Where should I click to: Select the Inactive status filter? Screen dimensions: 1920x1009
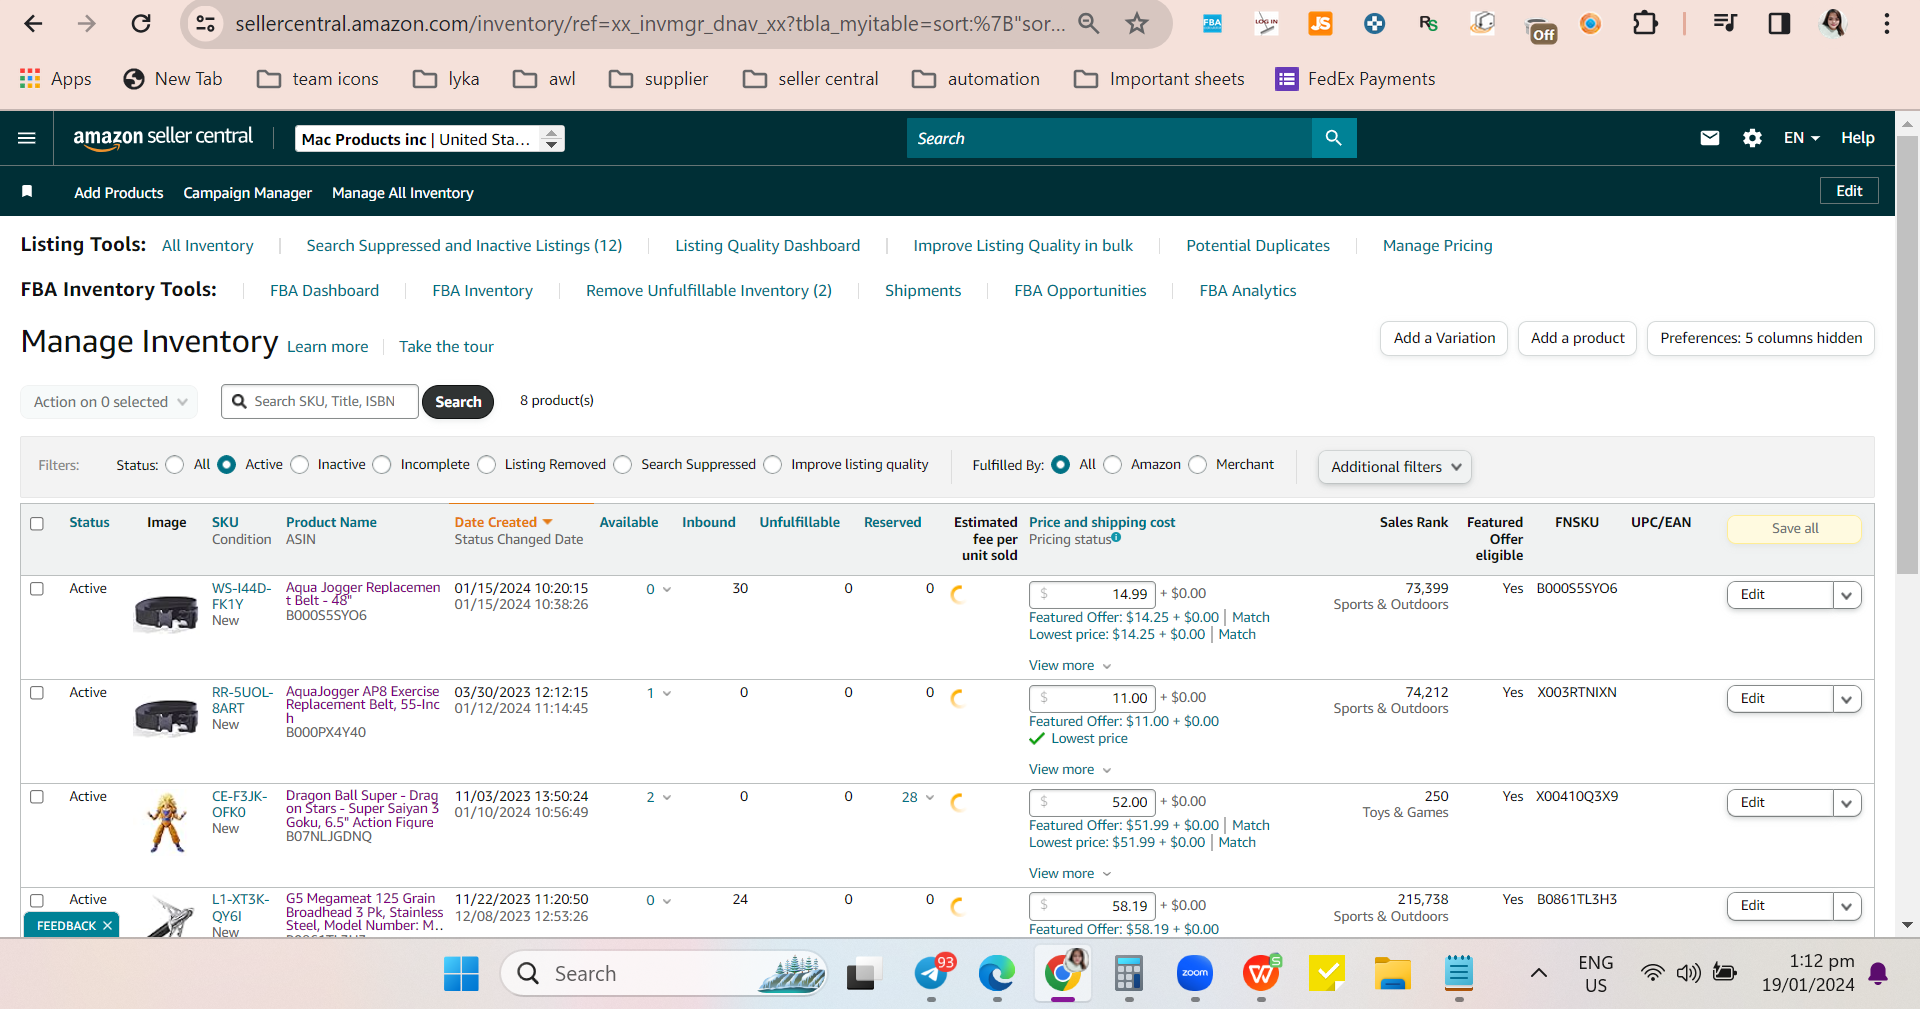pos(300,465)
